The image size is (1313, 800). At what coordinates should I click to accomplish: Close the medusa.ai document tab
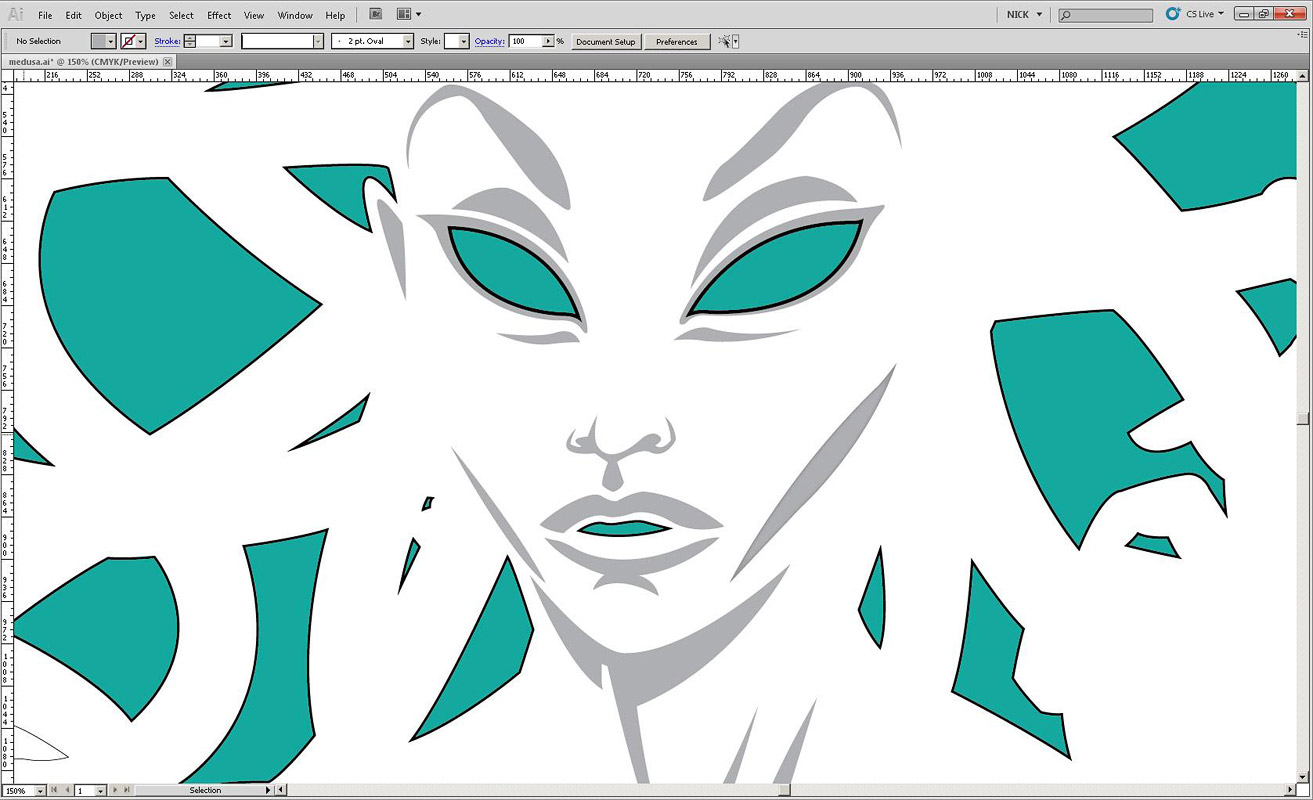coord(168,62)
